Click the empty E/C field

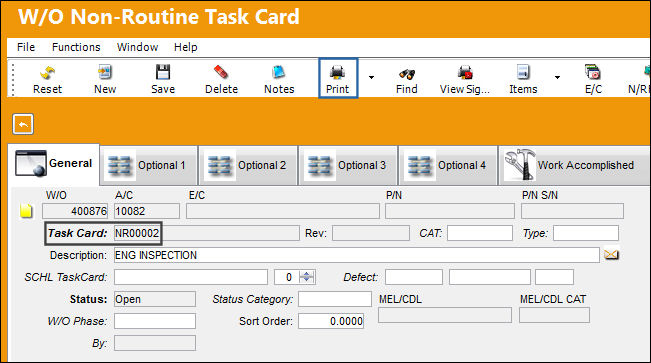283,211
